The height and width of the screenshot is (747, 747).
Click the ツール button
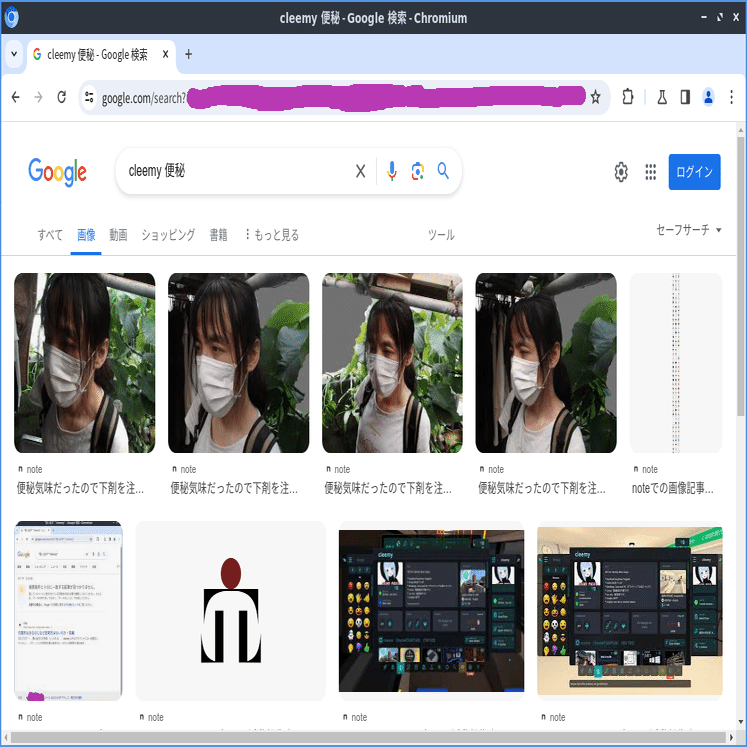pyautogui.click(x=441, y=235)
